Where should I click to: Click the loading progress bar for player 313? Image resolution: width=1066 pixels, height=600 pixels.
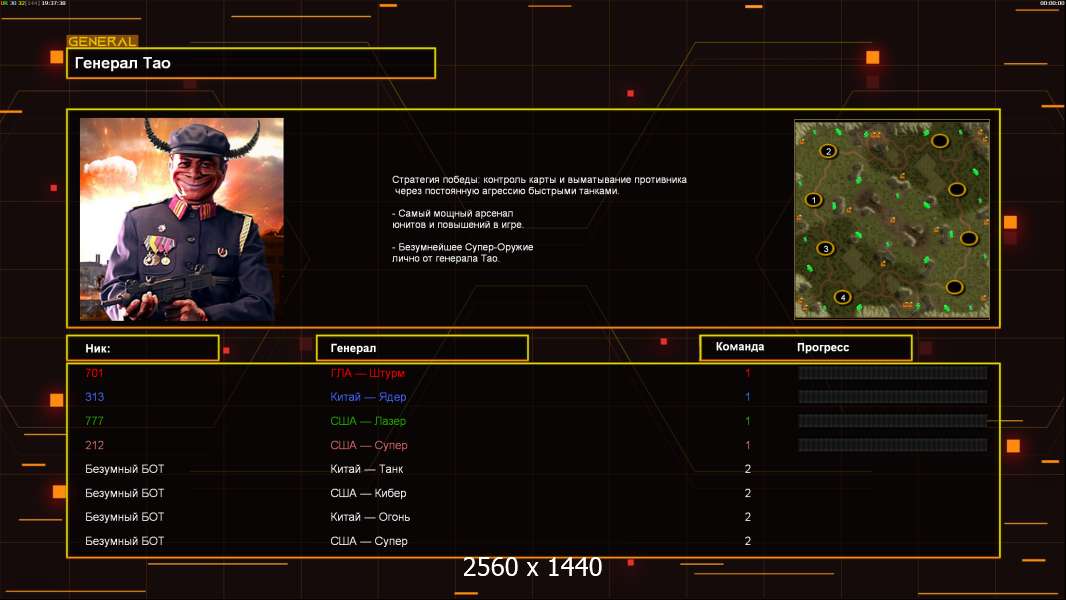click(x=893, y=397)
